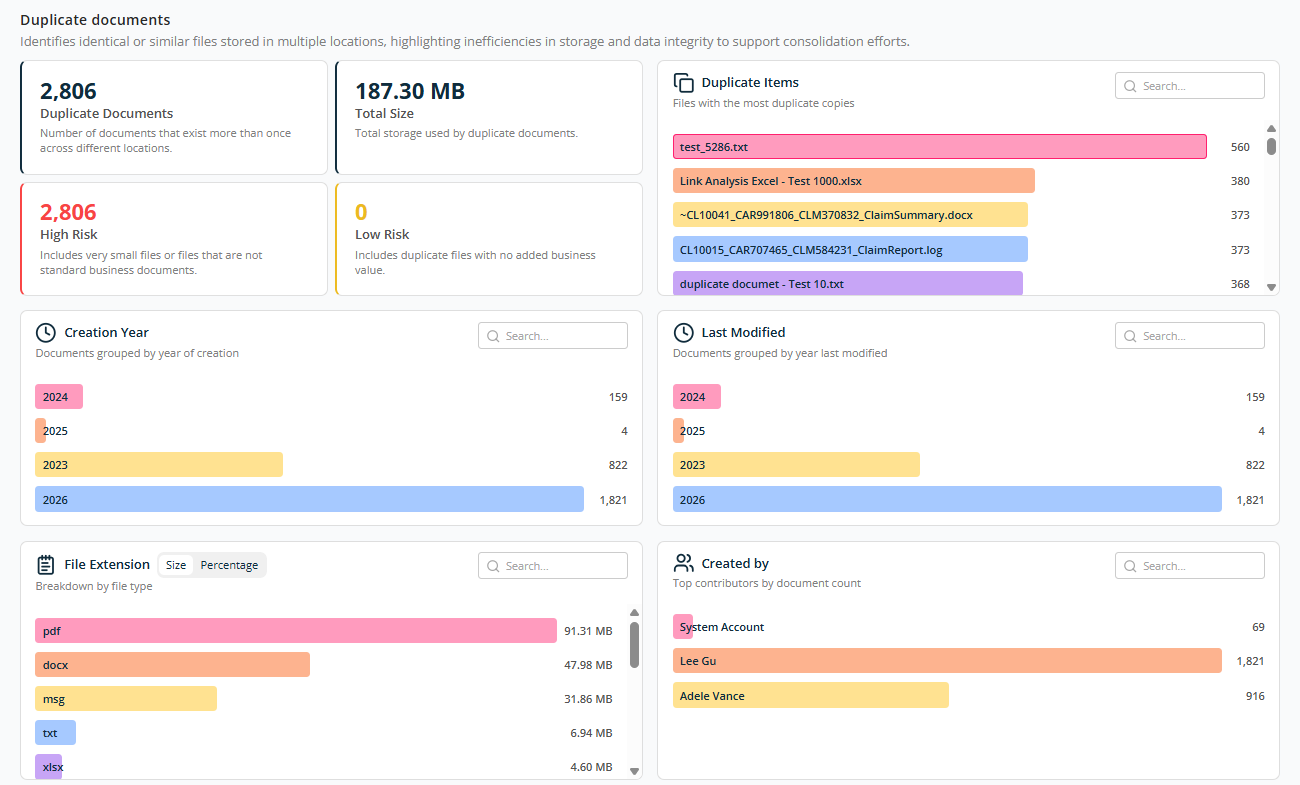This screenshot has width=1300, height=785.
Task: Select the 2026 bar in Last Modified
Action: click(x=947, y=499)
